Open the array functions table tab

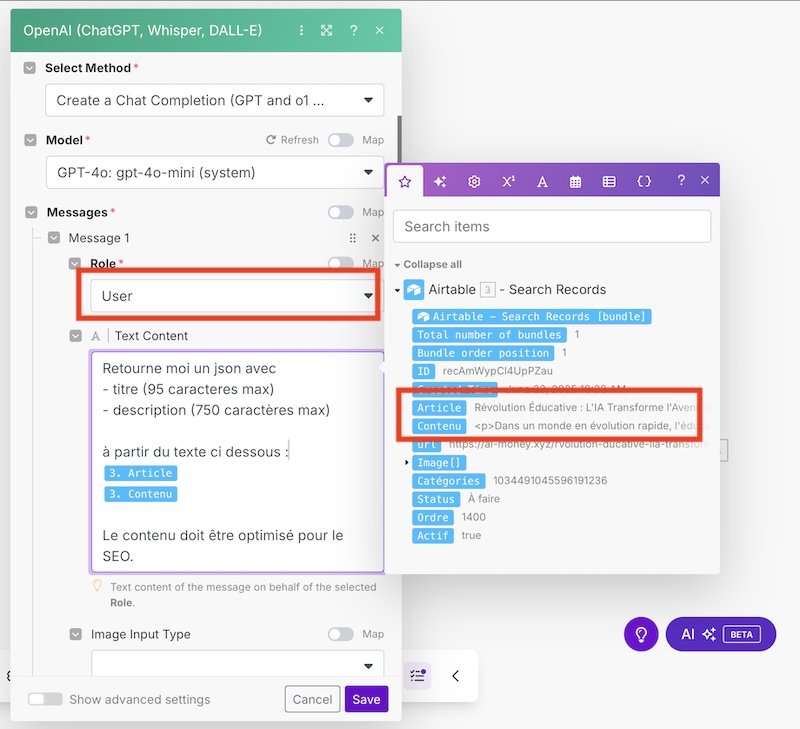click(609, 182)
